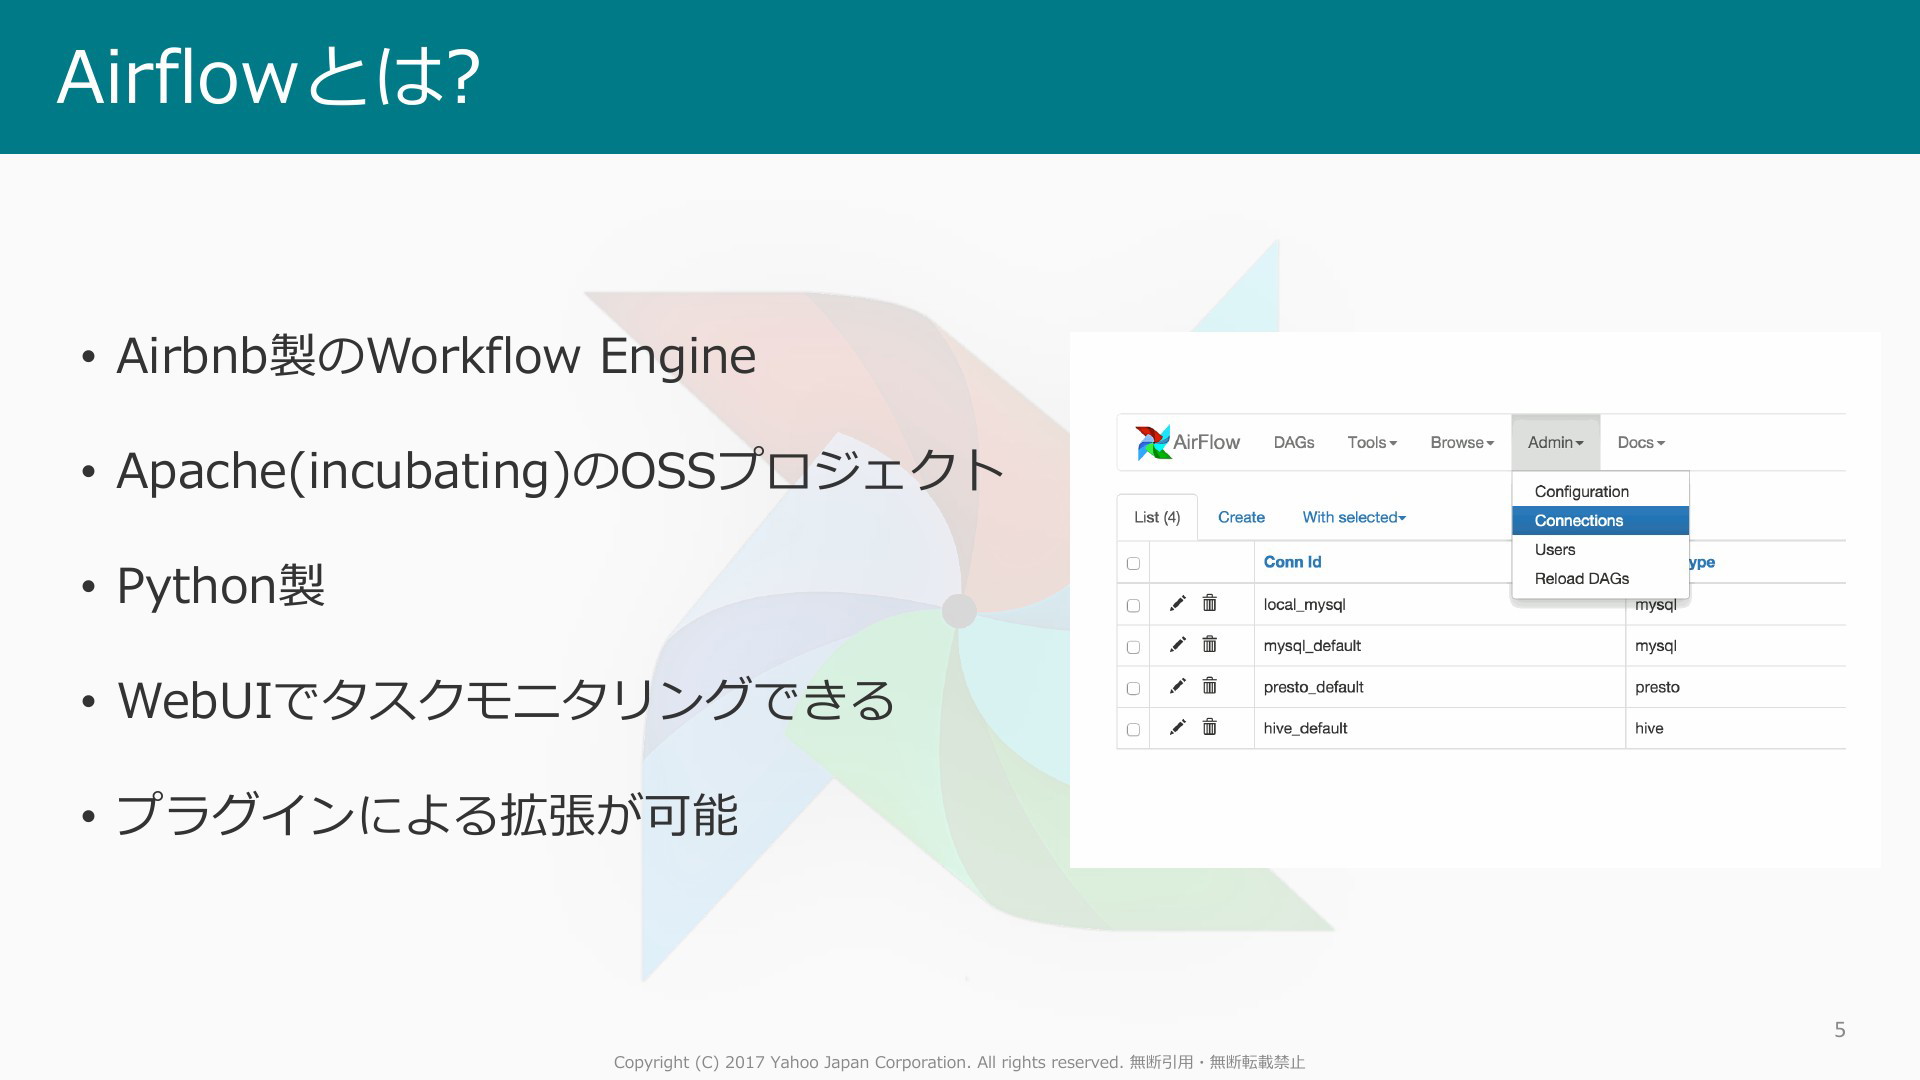
Task: Check the presto_default row checkbox
Action: [x=1133, y=689]
